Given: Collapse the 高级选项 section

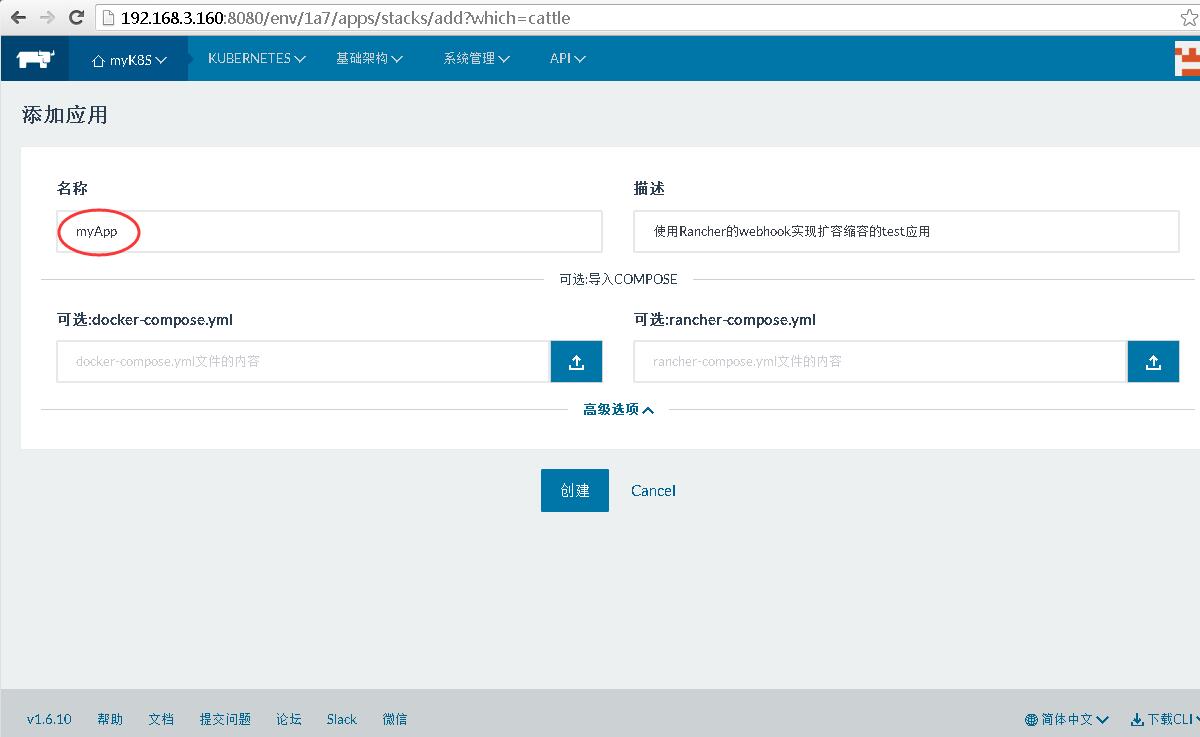Looking at the screenshot, I should [x=618, y=409].
